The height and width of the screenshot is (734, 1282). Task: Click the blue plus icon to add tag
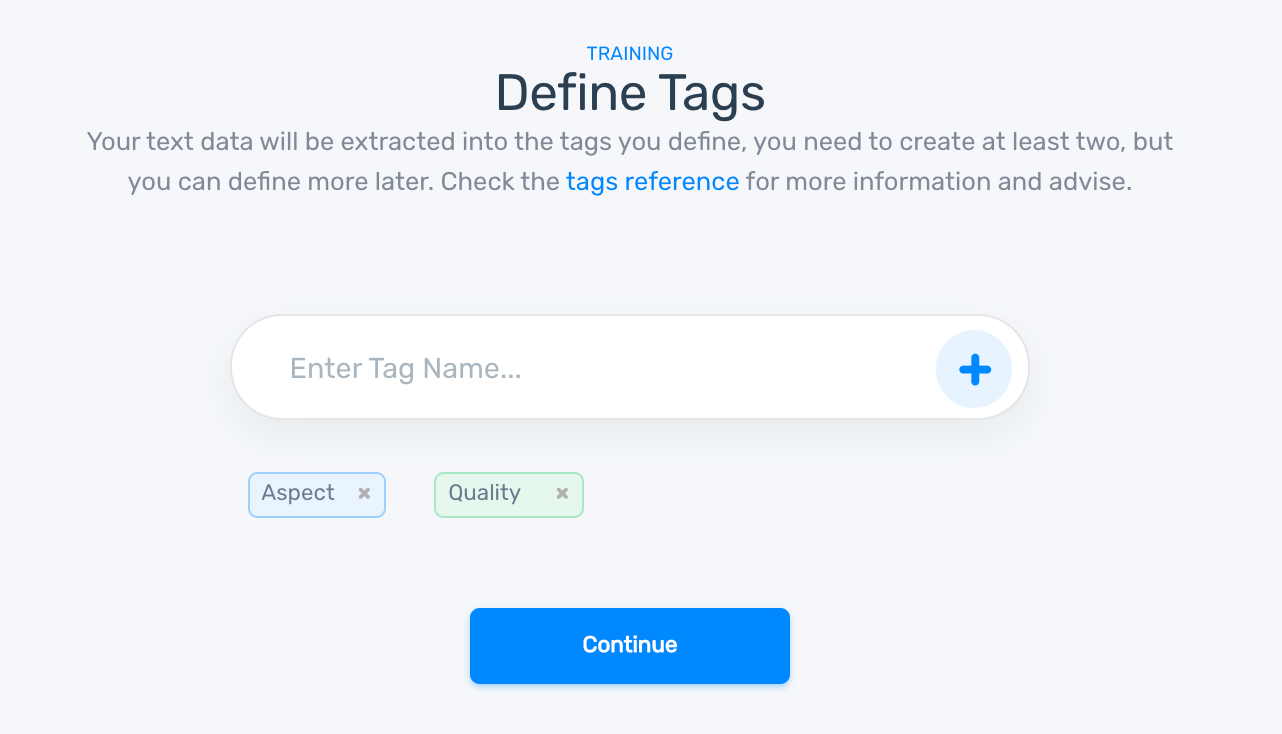point(974,369)
